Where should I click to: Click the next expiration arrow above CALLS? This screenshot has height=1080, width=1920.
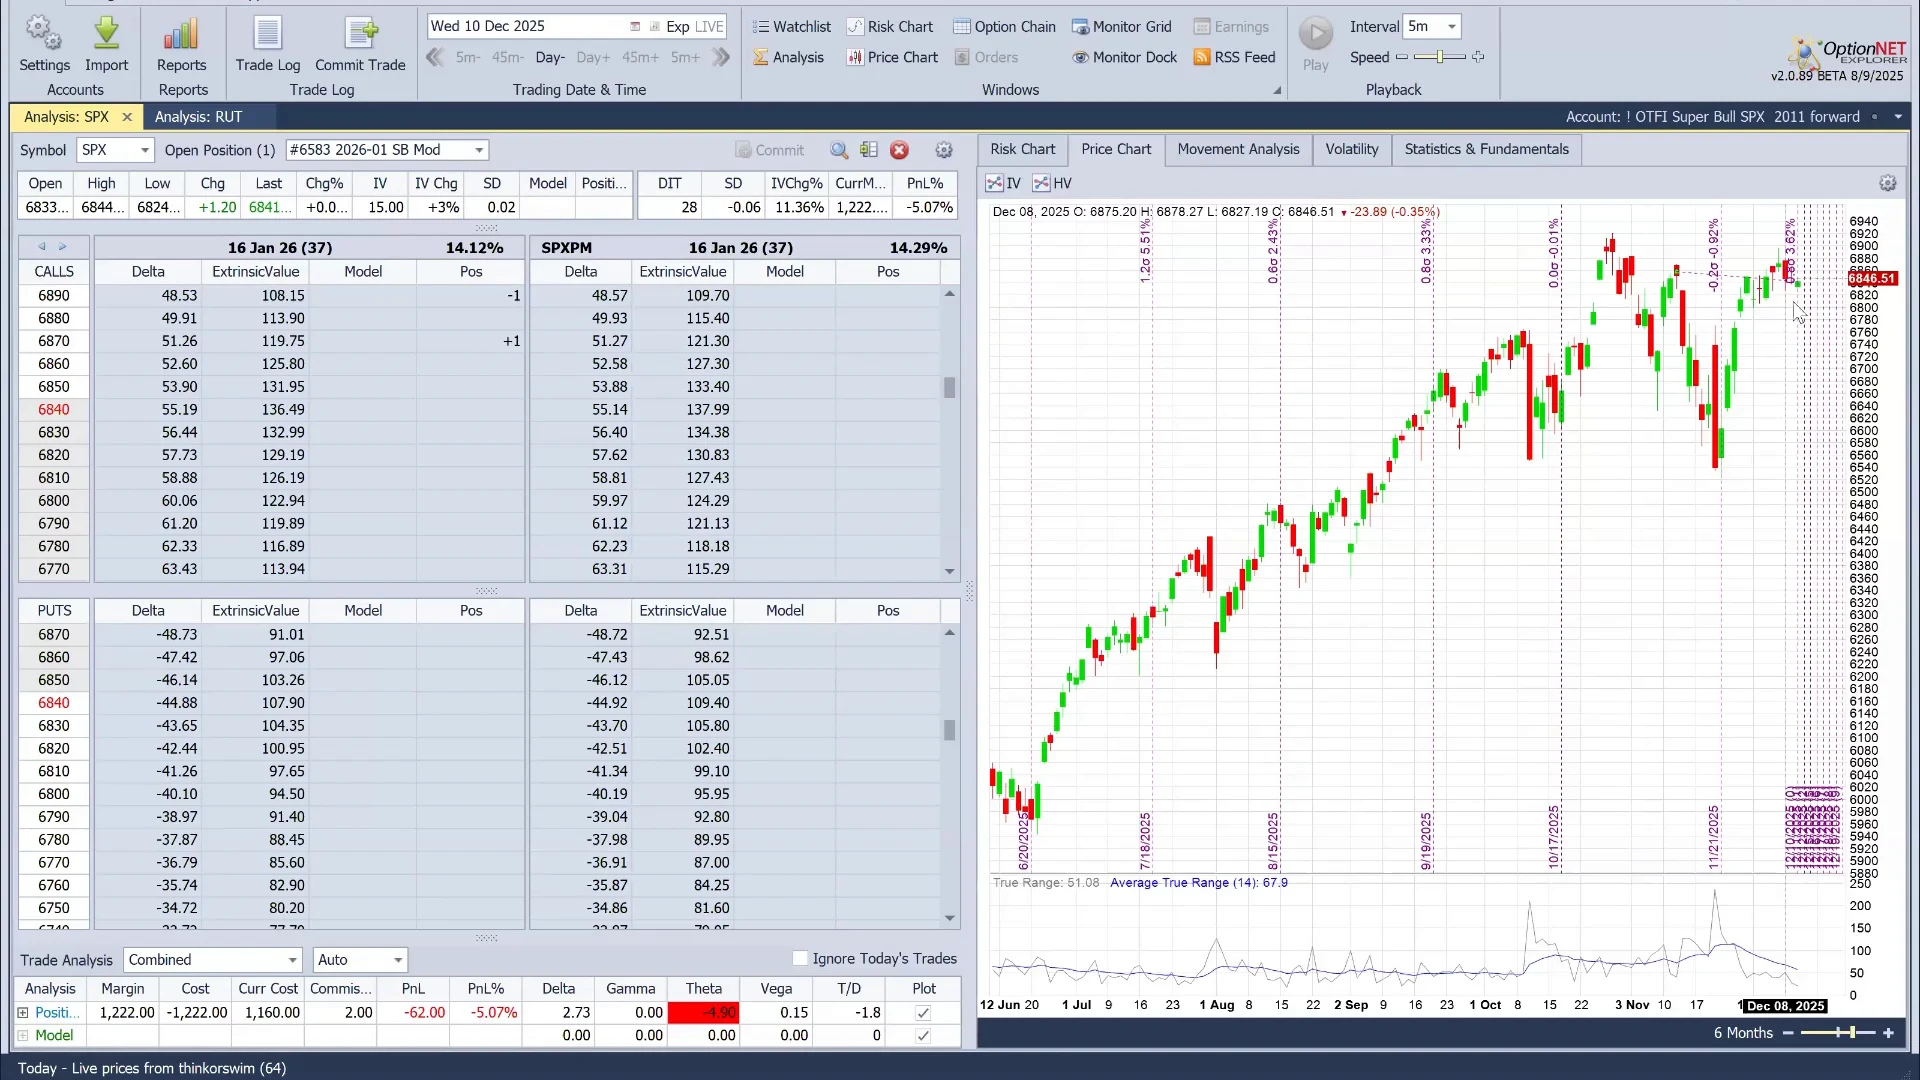click(62, 247)
